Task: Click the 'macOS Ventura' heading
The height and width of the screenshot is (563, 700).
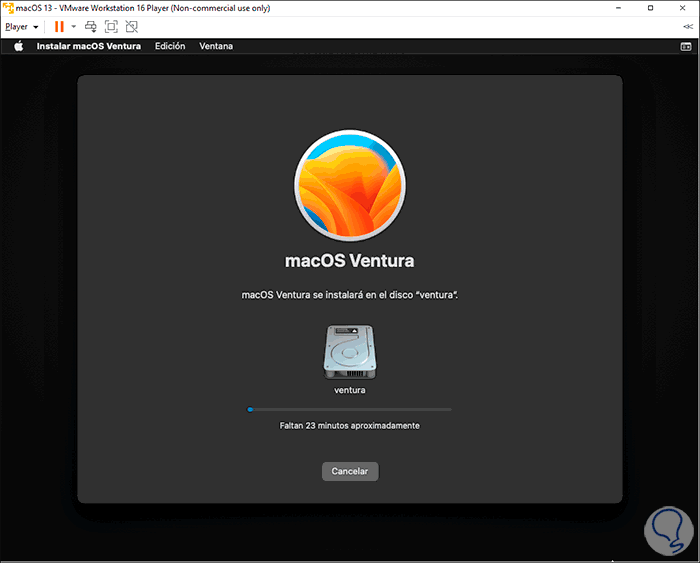Action: pyautogui.click(x=350, y=261)
